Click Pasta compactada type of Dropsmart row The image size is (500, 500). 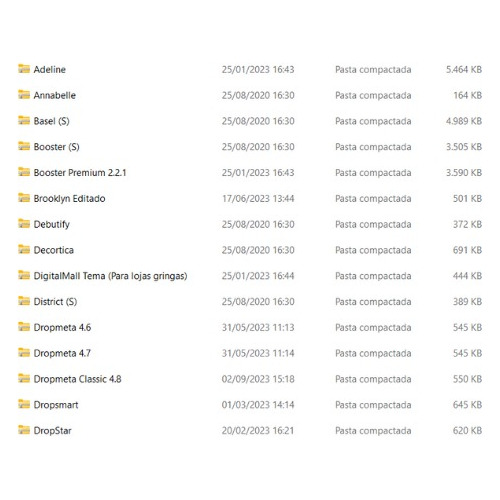[373, 405]
